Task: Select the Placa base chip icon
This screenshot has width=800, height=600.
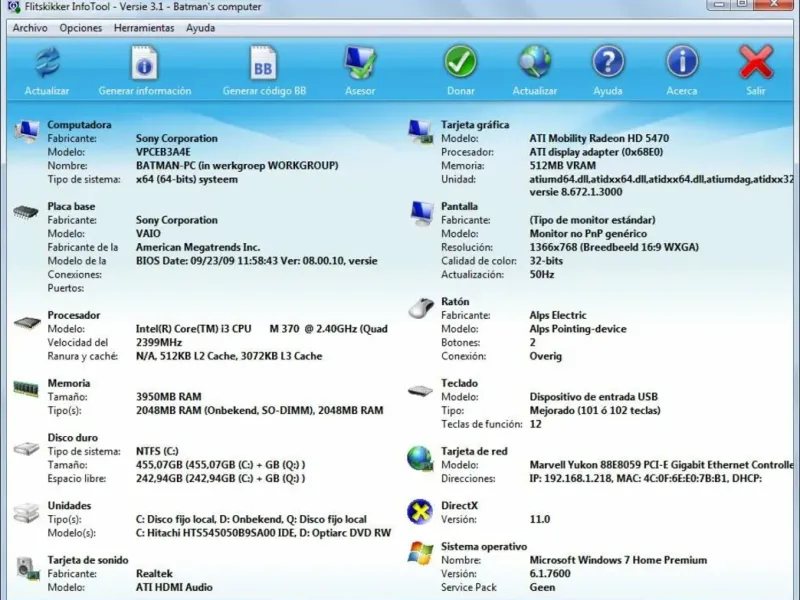Action: click(x=26, y=211)
